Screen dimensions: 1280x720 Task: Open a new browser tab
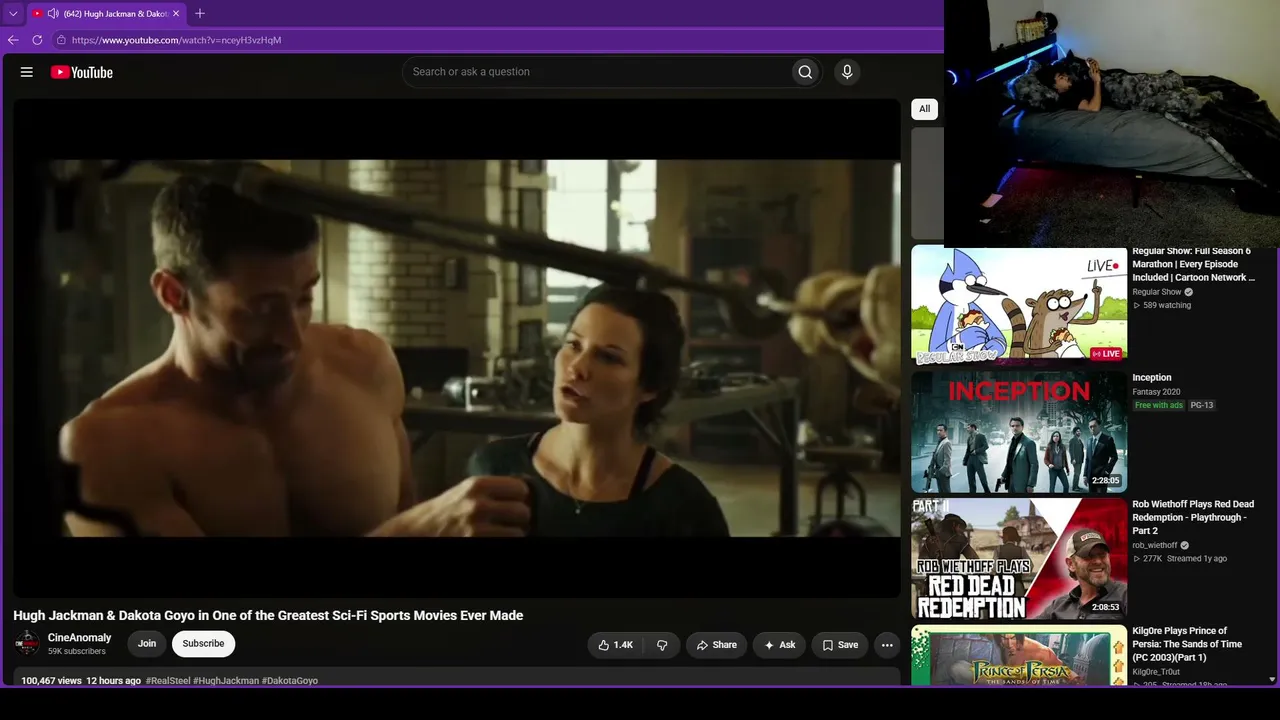coord(200,13)
